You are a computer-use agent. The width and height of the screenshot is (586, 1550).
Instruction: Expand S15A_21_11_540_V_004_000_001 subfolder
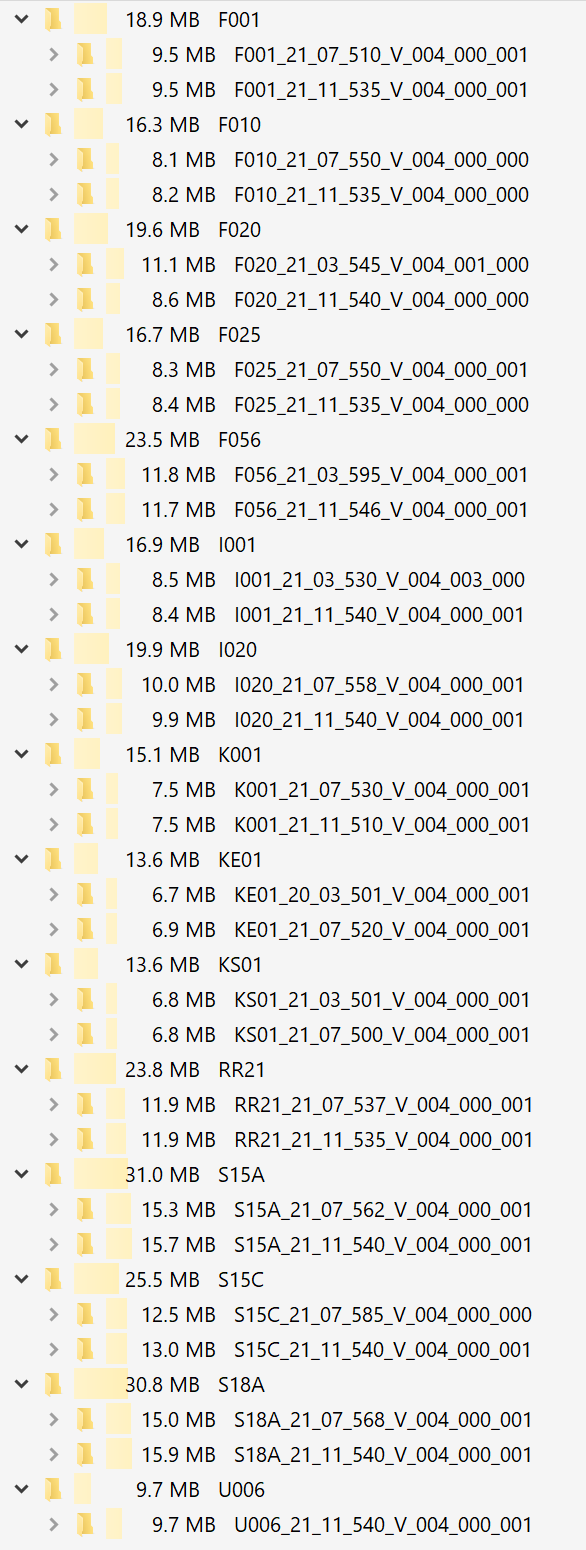(54, 1245)
